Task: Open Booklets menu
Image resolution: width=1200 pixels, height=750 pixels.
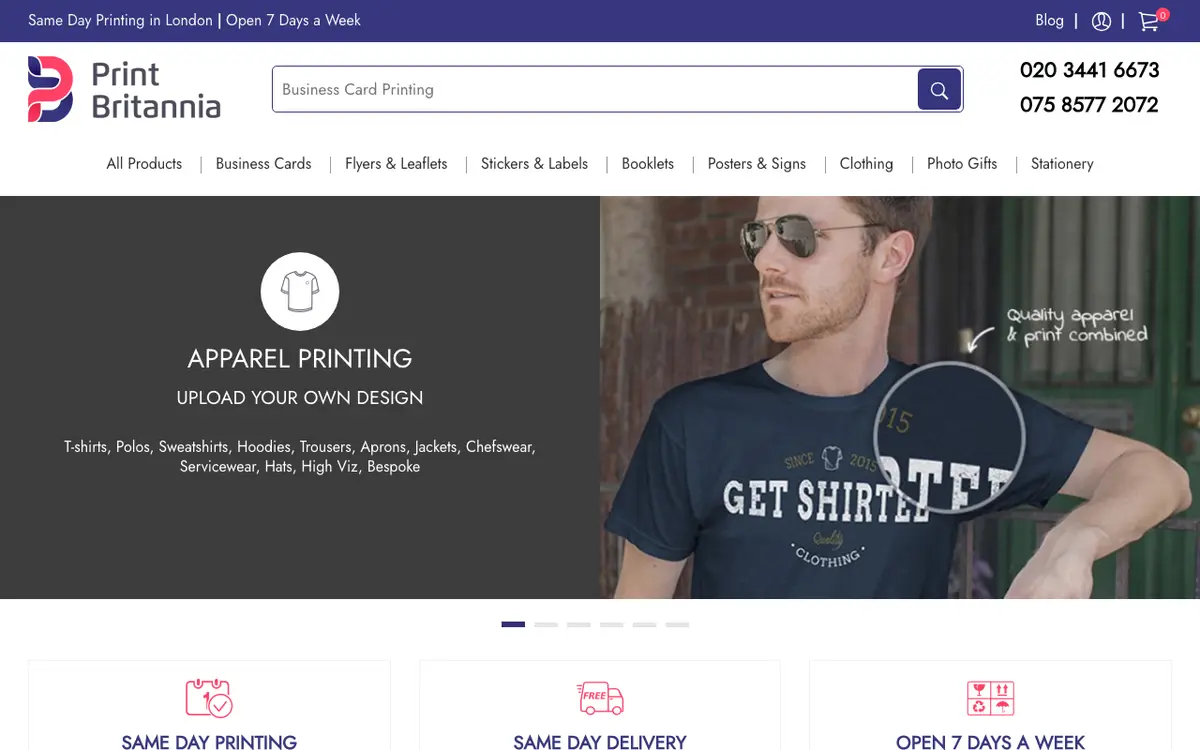Action: [648, 164]
